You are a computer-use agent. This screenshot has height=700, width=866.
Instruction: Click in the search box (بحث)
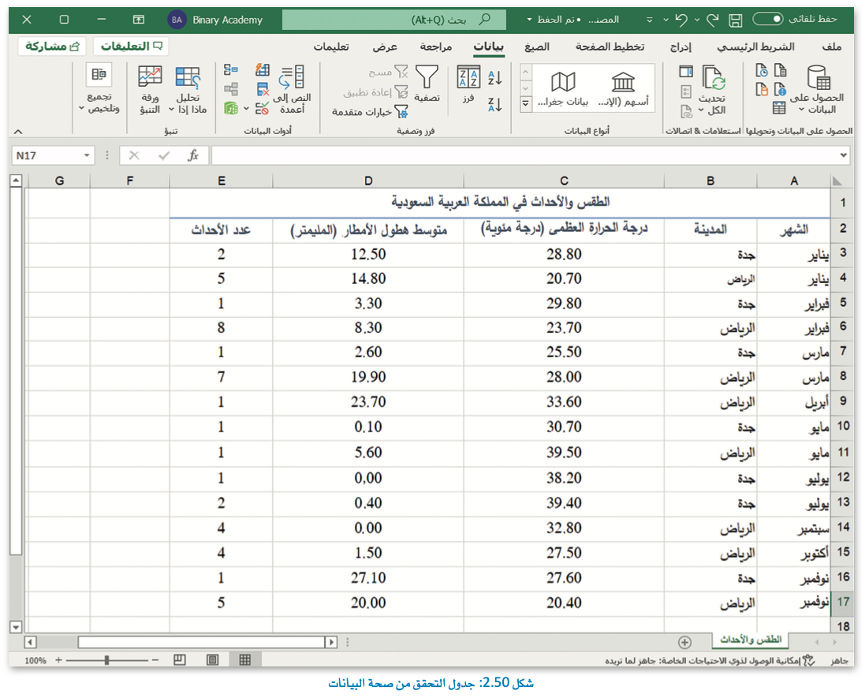point(394,20)
